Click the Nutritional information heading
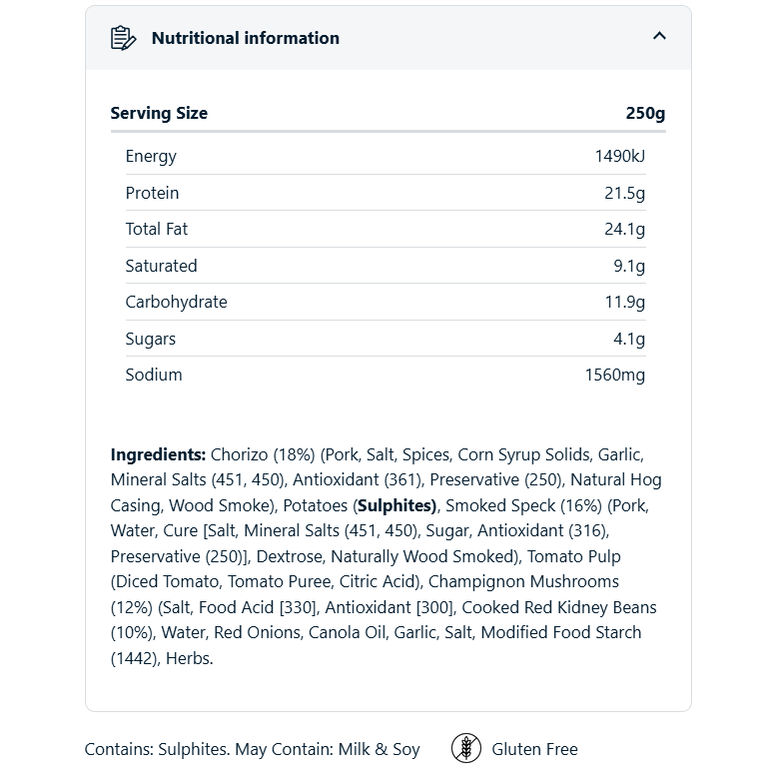Screen dimensions: 783x783 click(245, 38)
